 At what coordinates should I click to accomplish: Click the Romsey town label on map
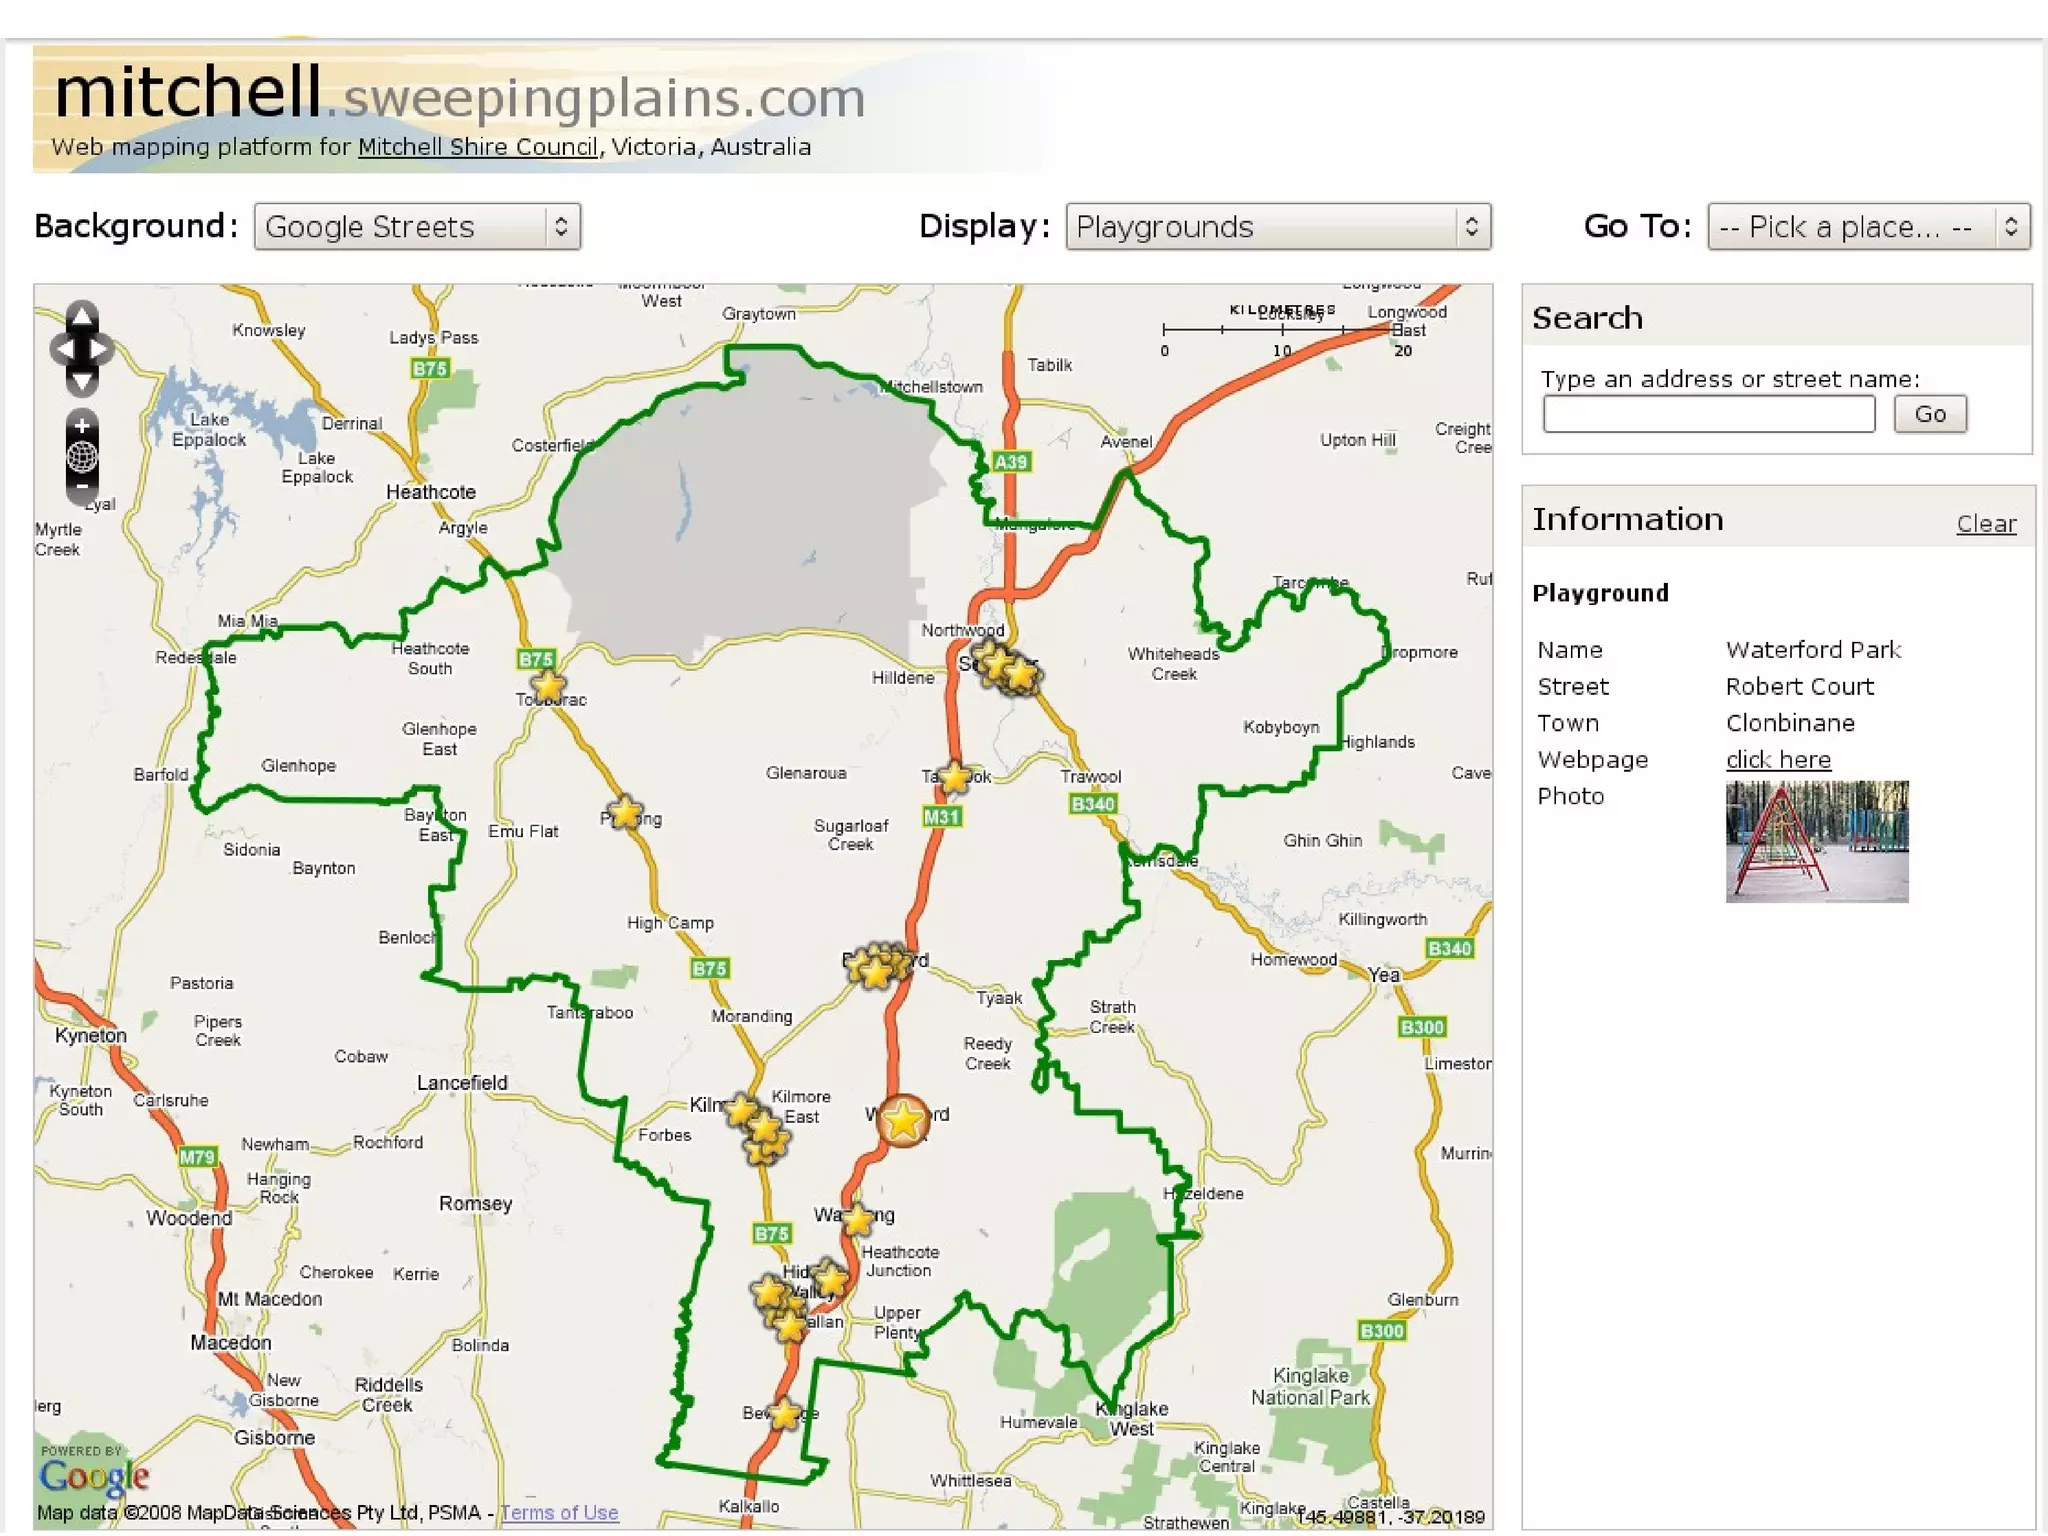tap(476, 1204)
